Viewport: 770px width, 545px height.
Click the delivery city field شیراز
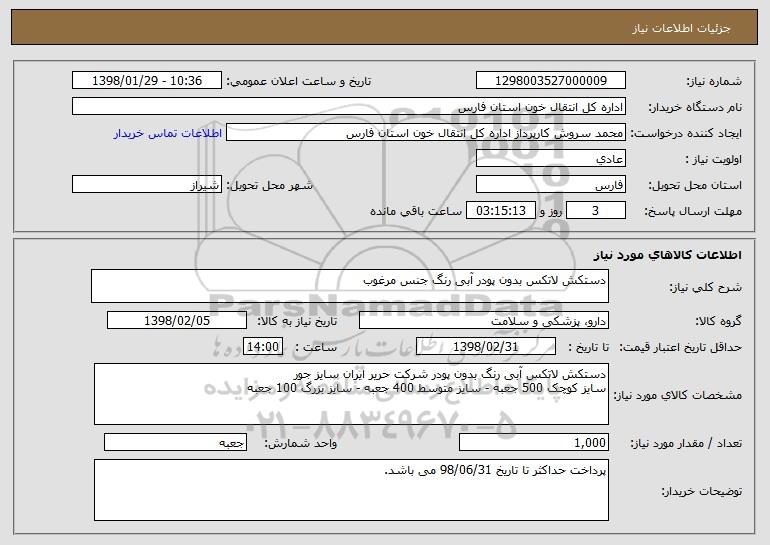pyautogui.click(x=147, y=185)
